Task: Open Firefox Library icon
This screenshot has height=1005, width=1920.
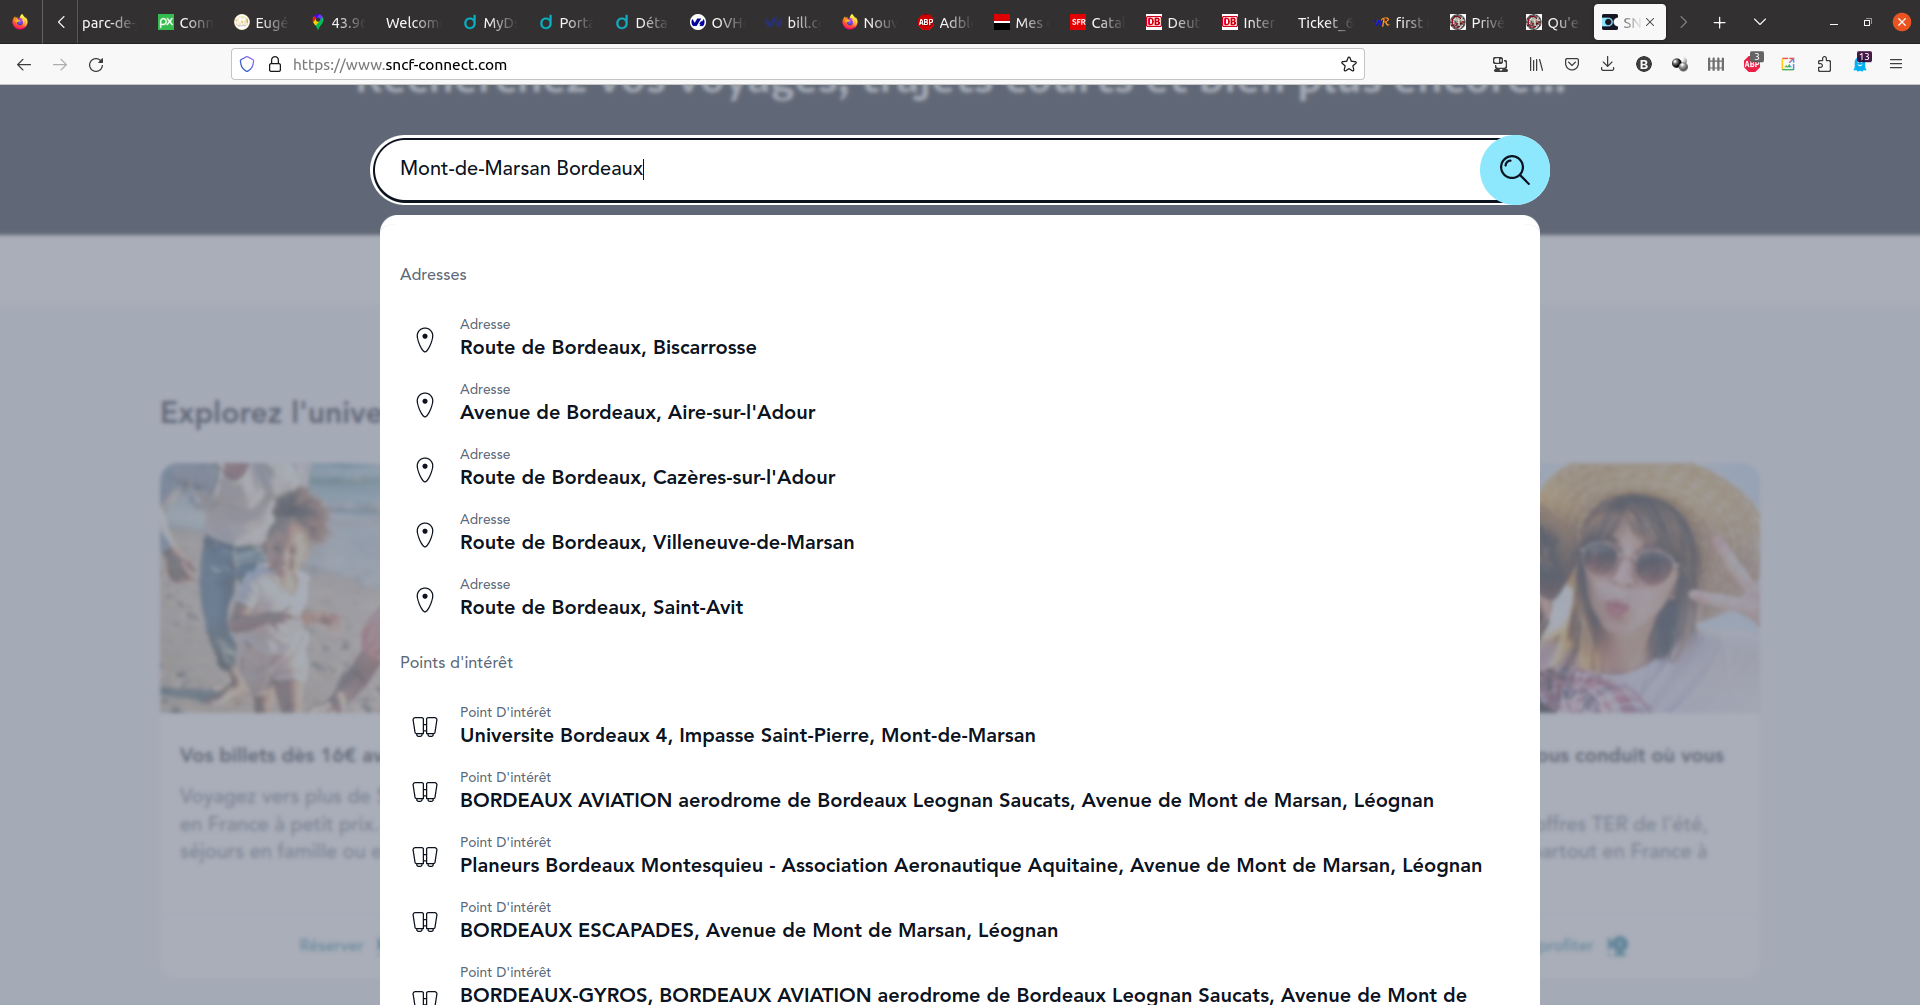Action: point(1536,64)
